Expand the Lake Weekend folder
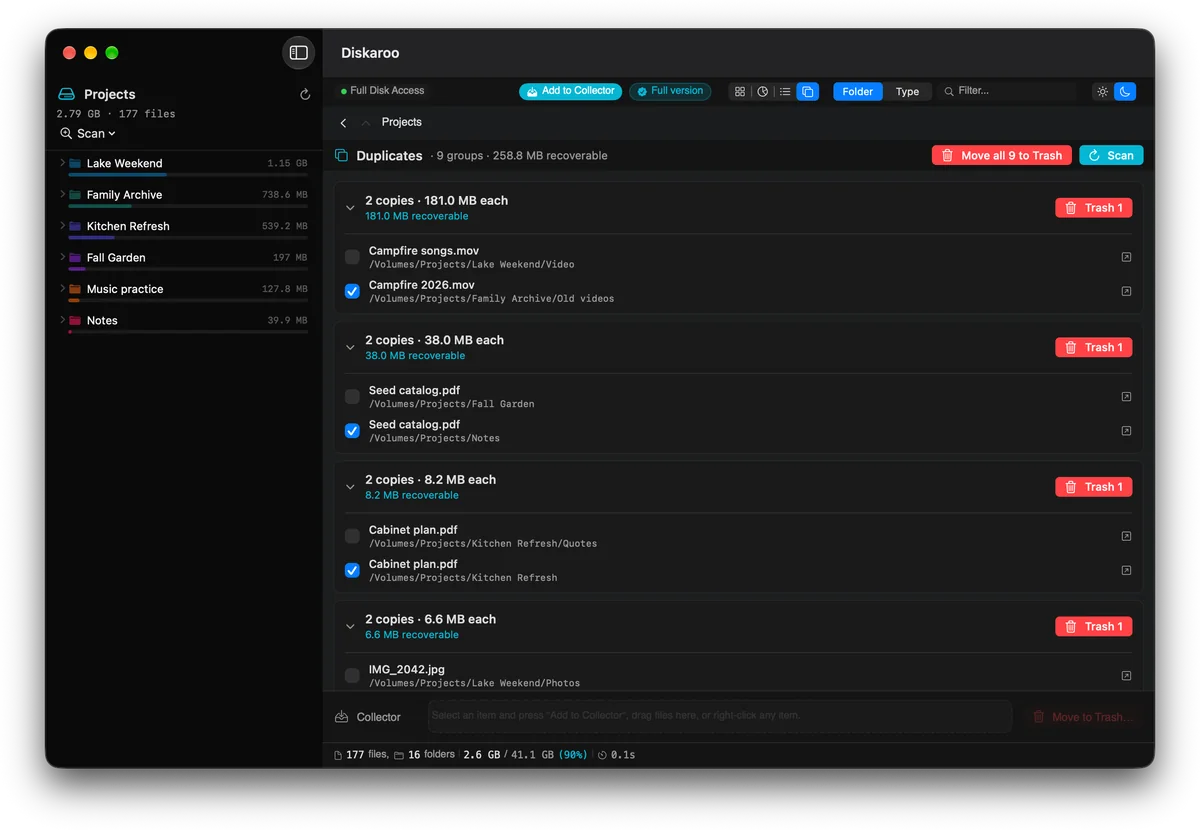This screenshot has width=1200, height=830. pyautogui.click(x=62, y=163)
